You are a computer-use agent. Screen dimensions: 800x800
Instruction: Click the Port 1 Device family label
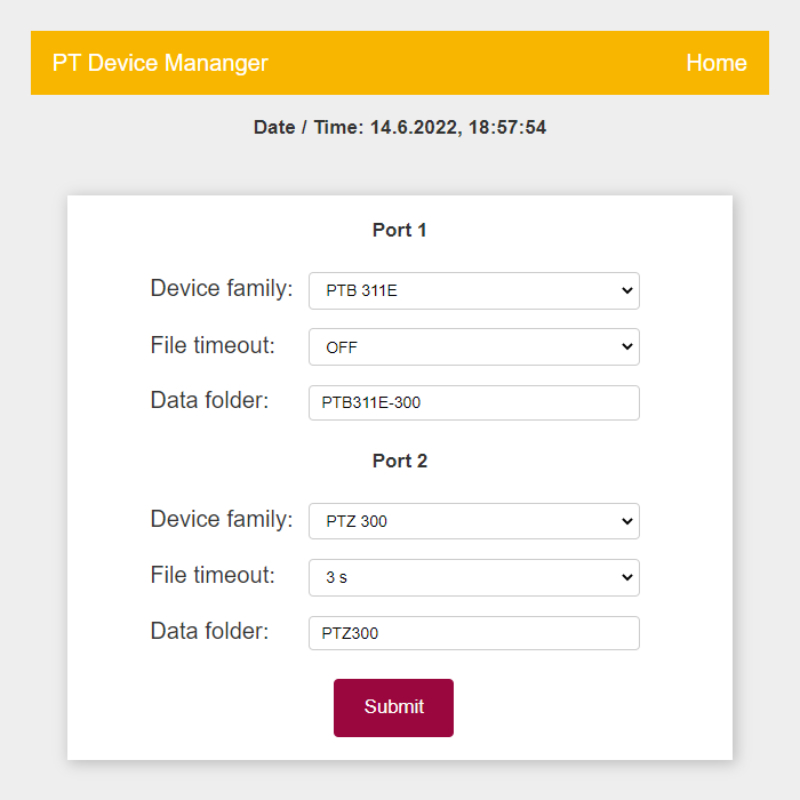coord(221,289)
